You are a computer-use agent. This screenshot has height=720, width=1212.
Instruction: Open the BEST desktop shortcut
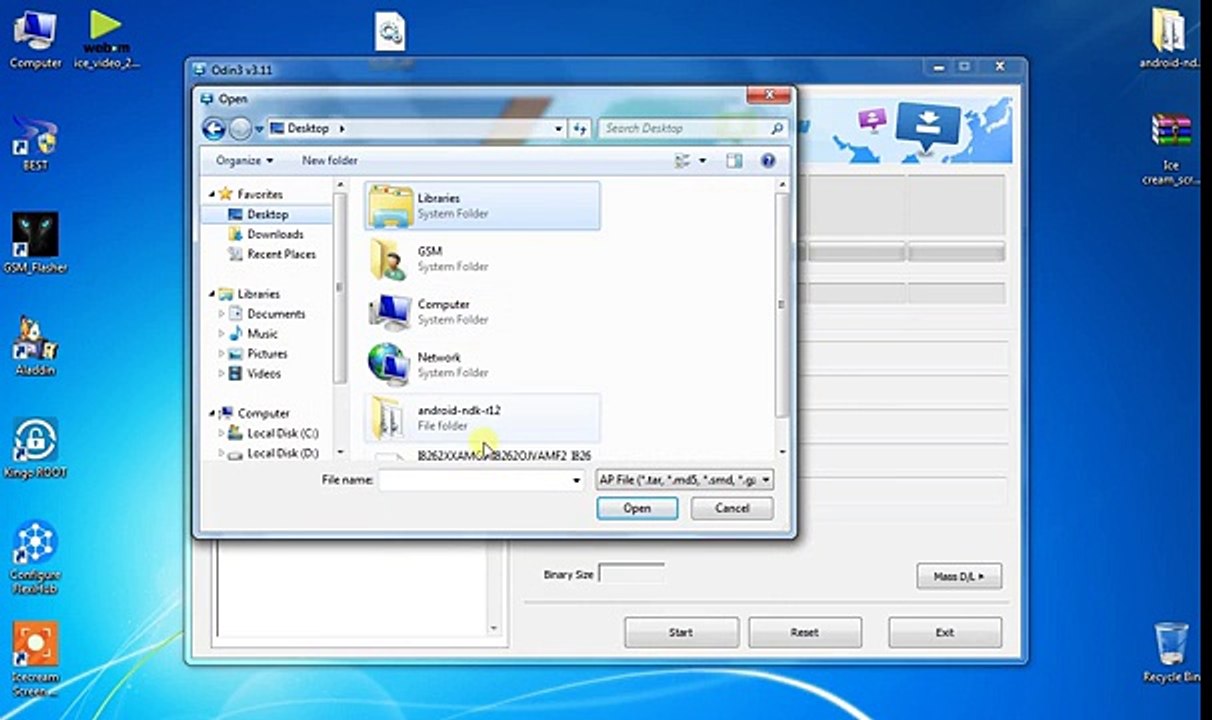tap(35, 143)
